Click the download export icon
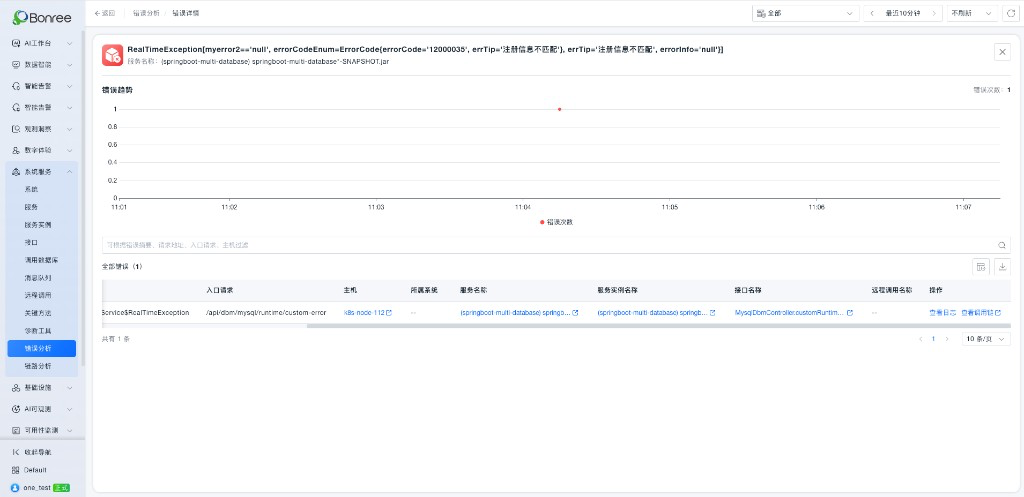 coord(1002,266)
